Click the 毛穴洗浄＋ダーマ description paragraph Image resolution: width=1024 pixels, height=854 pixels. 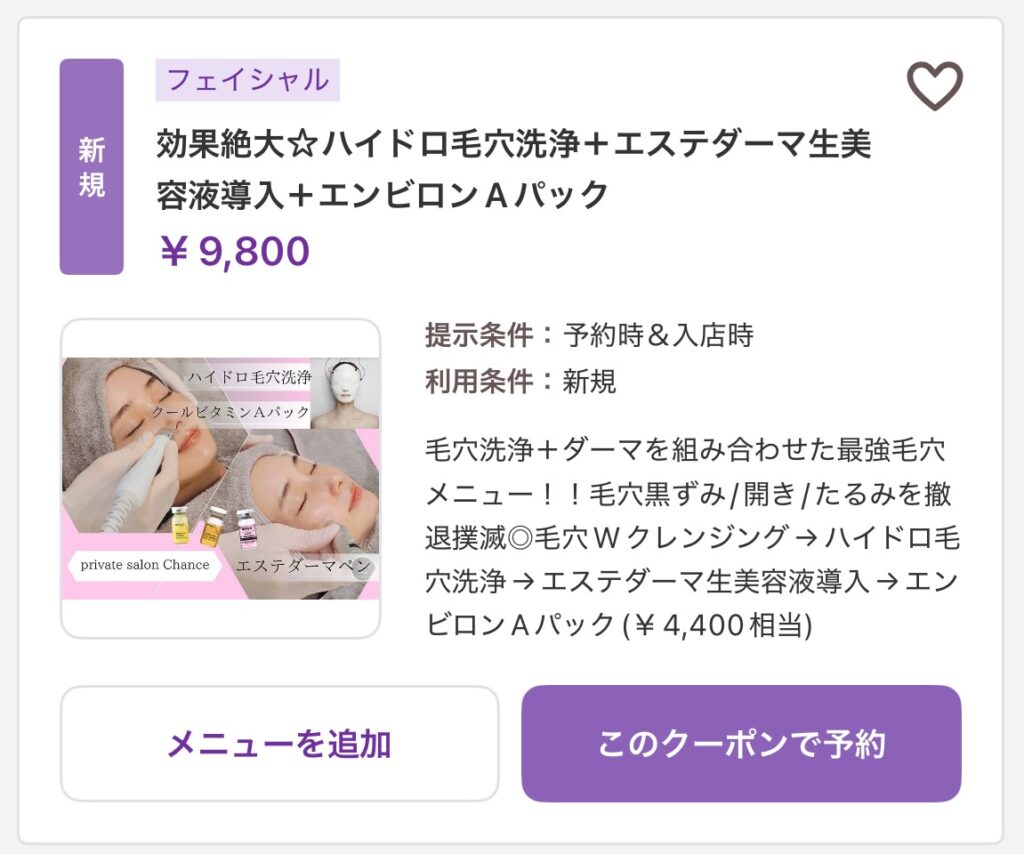(x=692, y=537)
